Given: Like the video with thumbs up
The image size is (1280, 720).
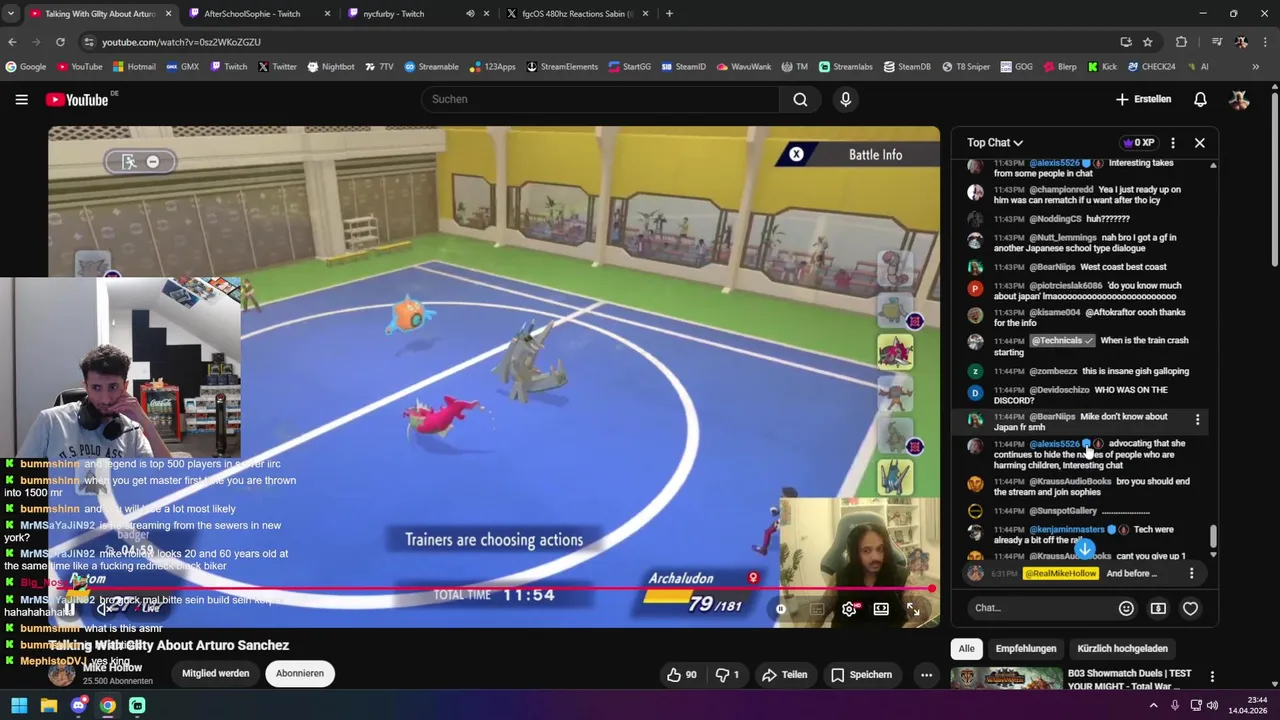Looking at the screenshot, I should click(682, 674).
